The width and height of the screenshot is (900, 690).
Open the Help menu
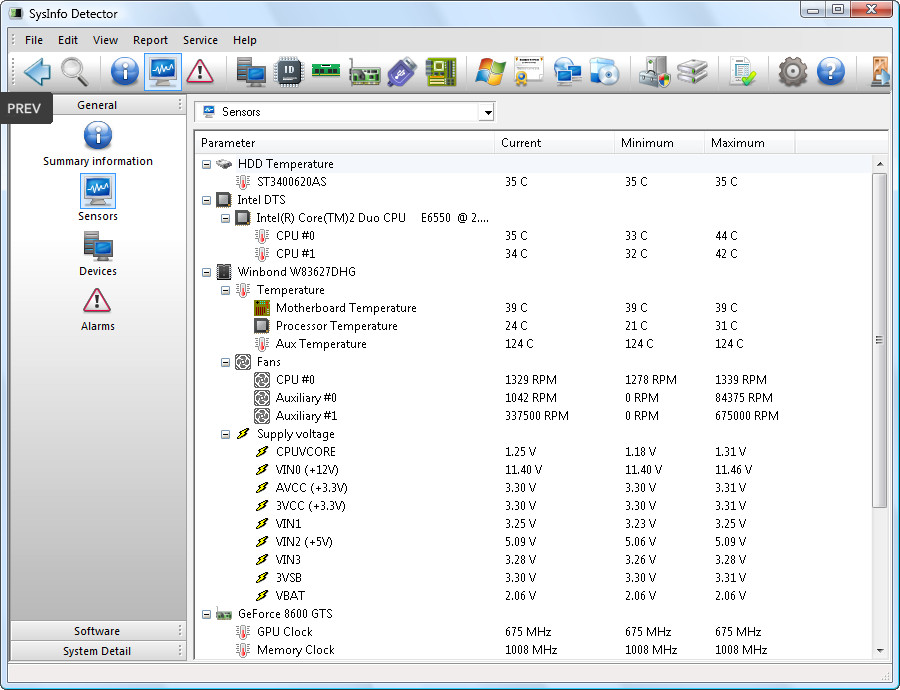coord(245,40)
